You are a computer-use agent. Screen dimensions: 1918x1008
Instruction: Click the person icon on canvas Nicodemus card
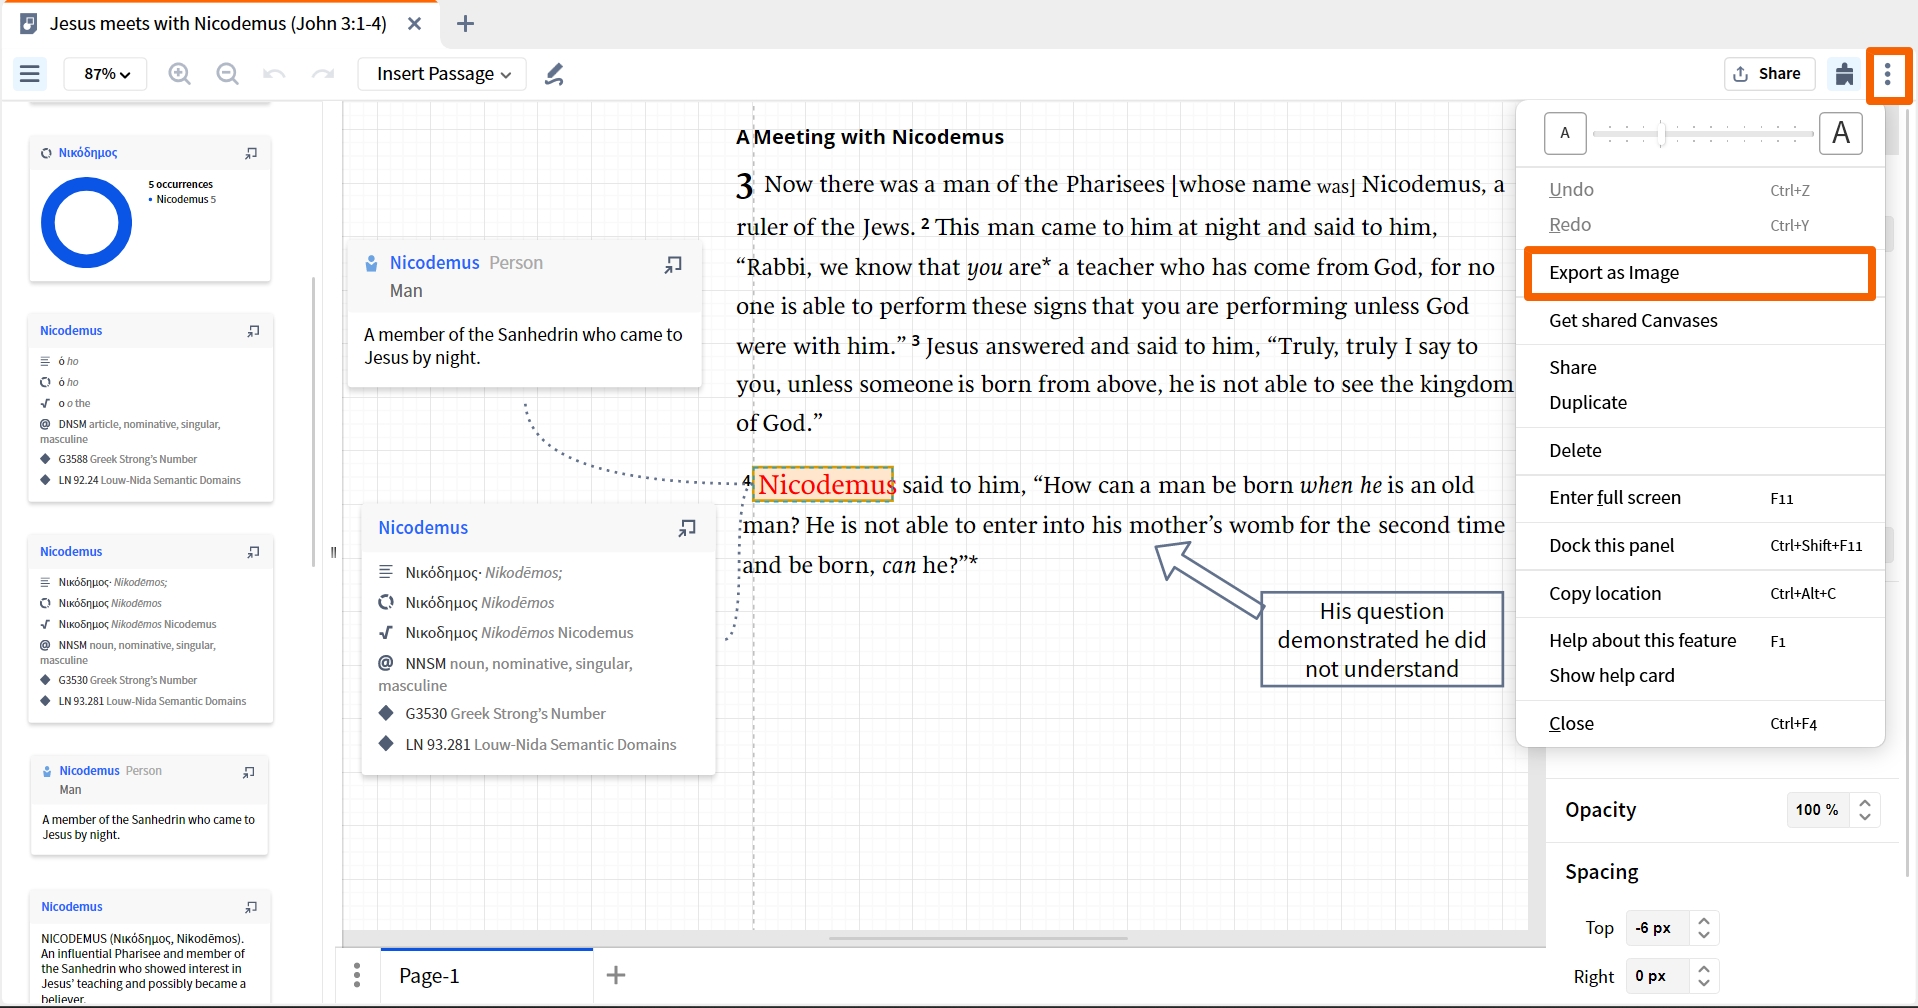pos(371,263)
